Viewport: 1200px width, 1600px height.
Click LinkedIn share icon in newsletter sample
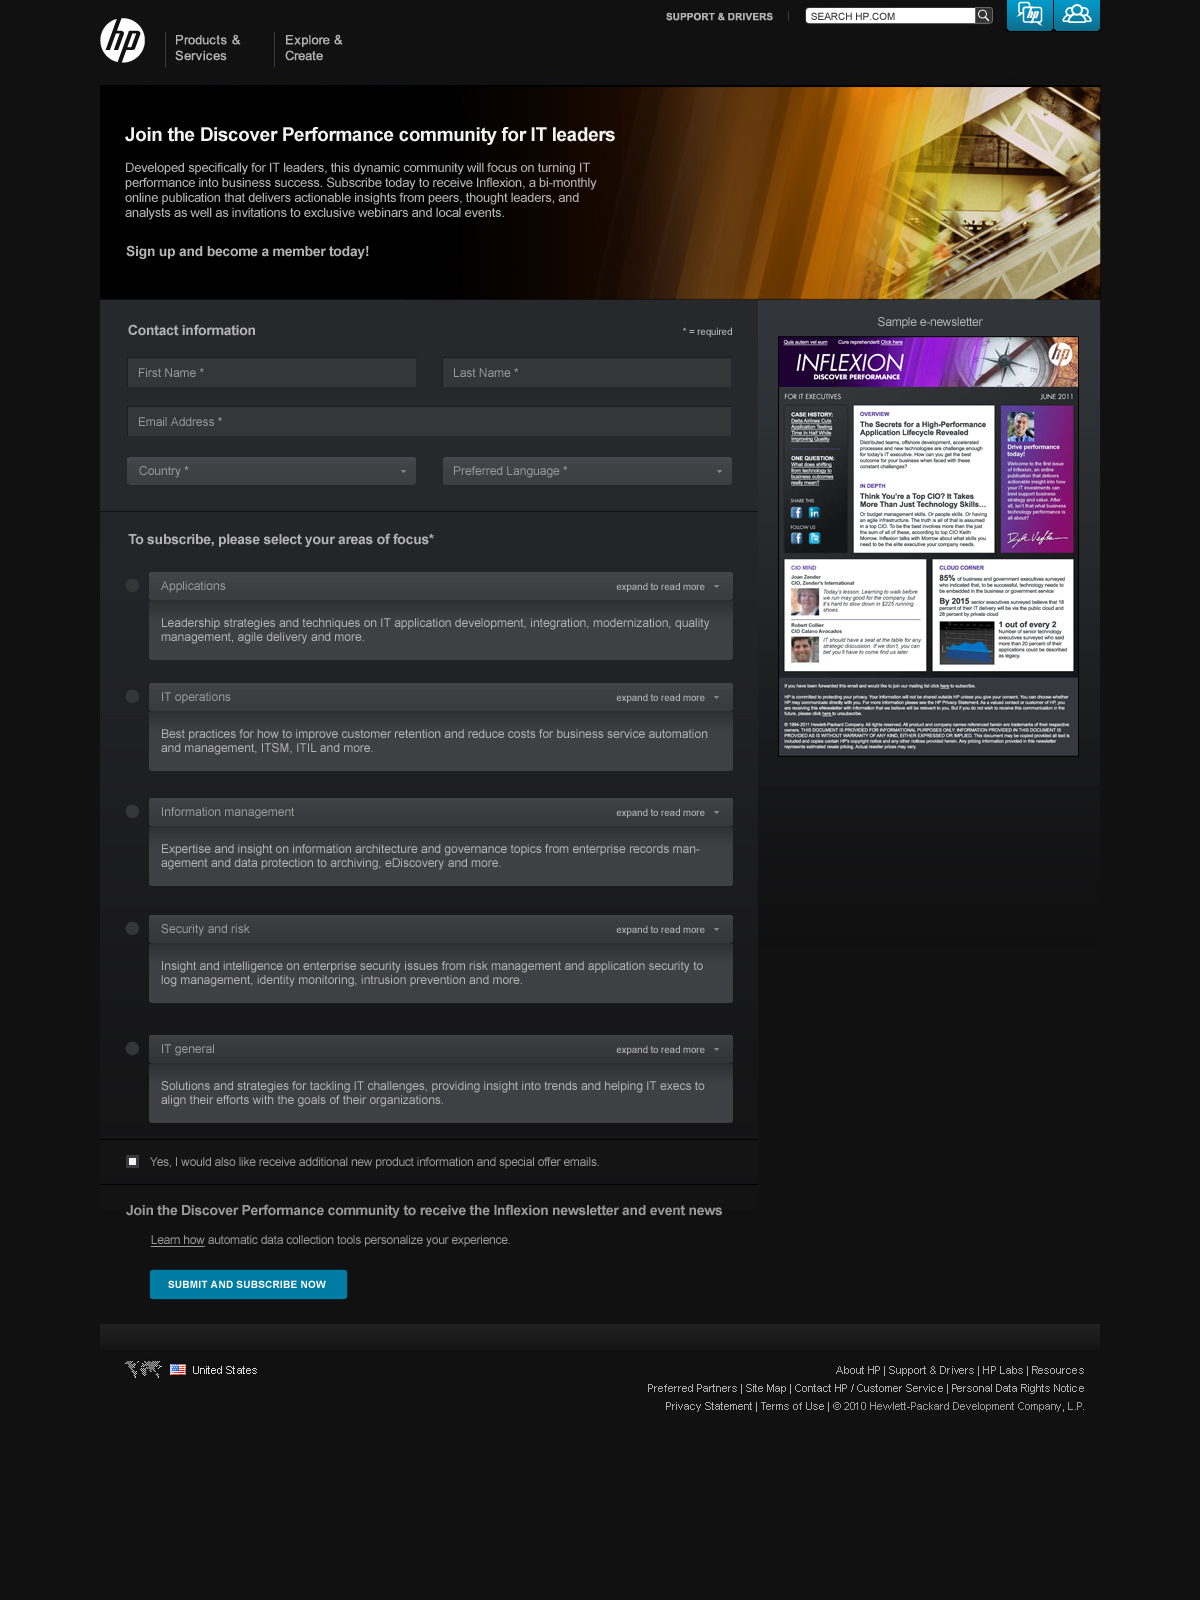[814, 513]
